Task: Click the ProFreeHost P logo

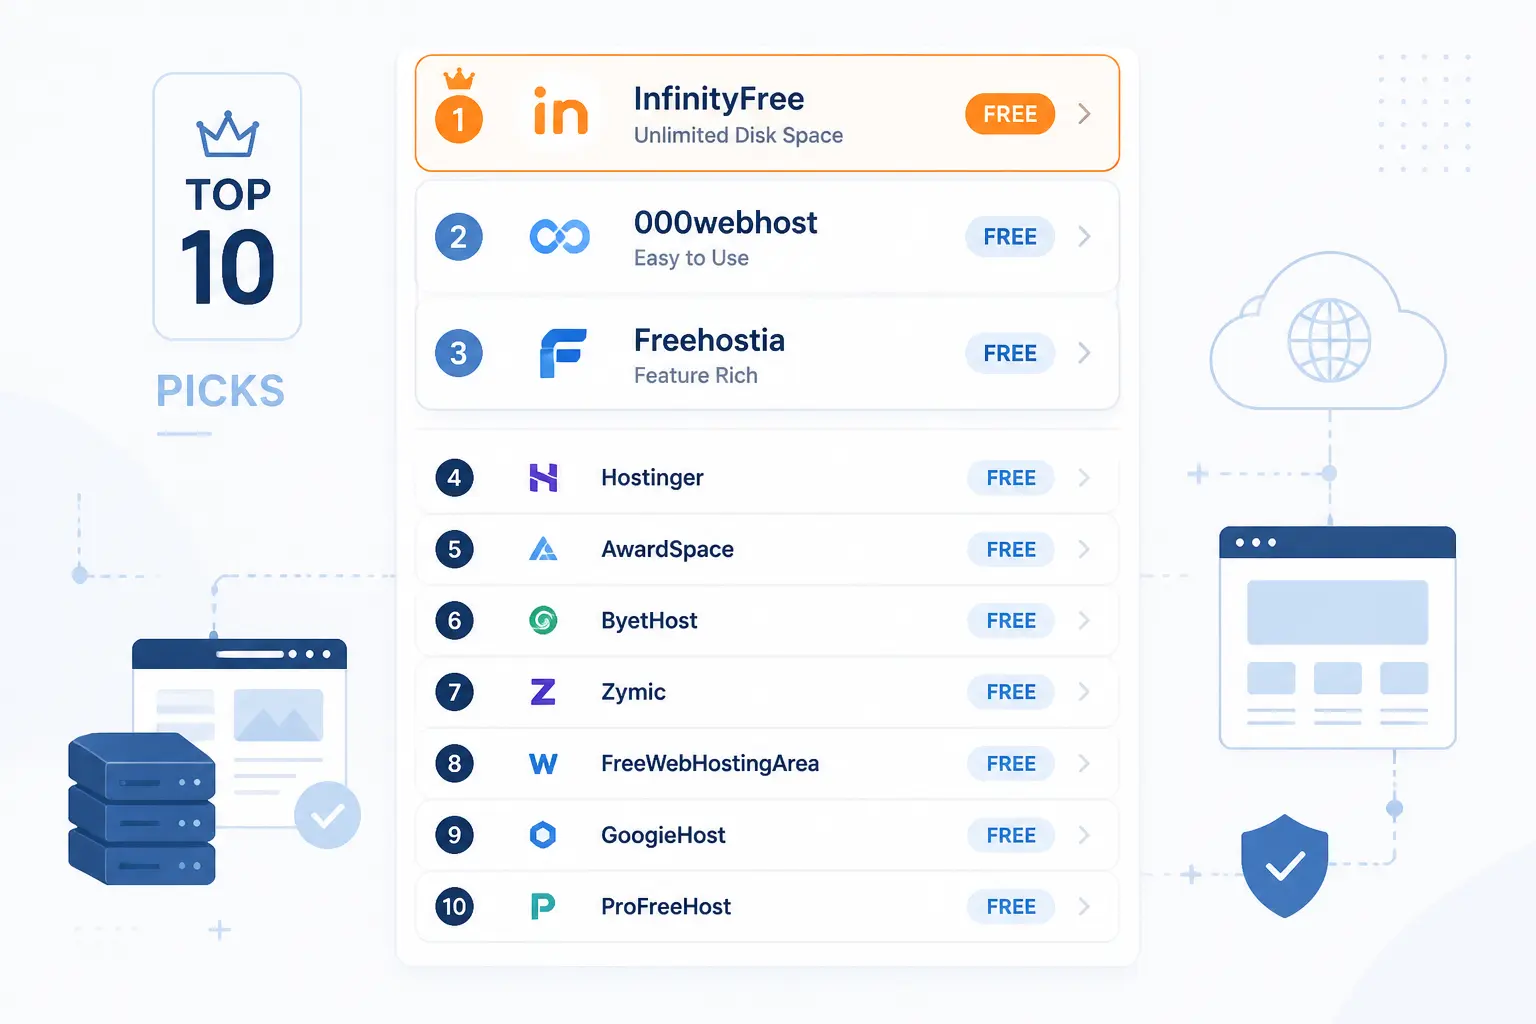Action: [542, 907]
